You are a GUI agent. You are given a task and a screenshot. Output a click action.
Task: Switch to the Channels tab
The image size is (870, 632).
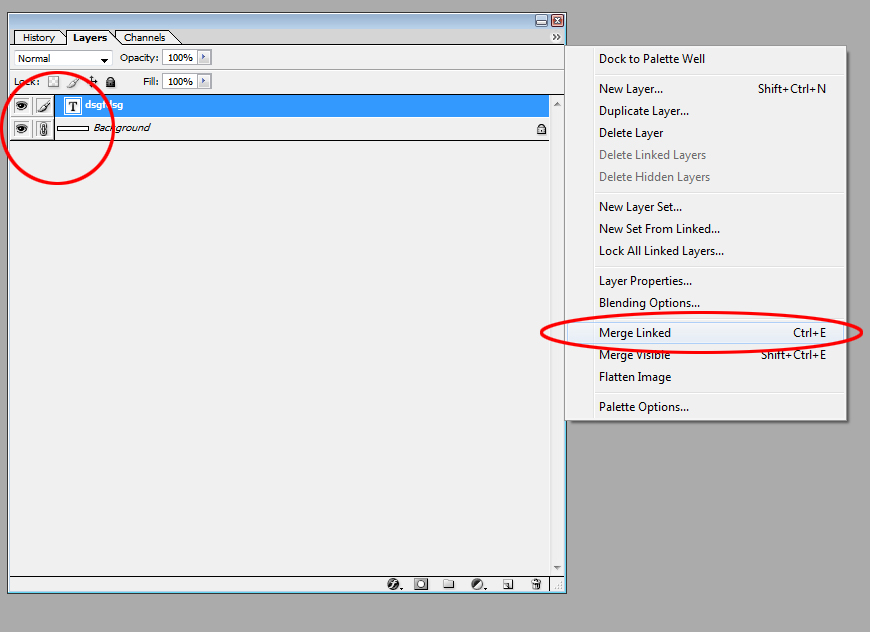tap(145, 38)
